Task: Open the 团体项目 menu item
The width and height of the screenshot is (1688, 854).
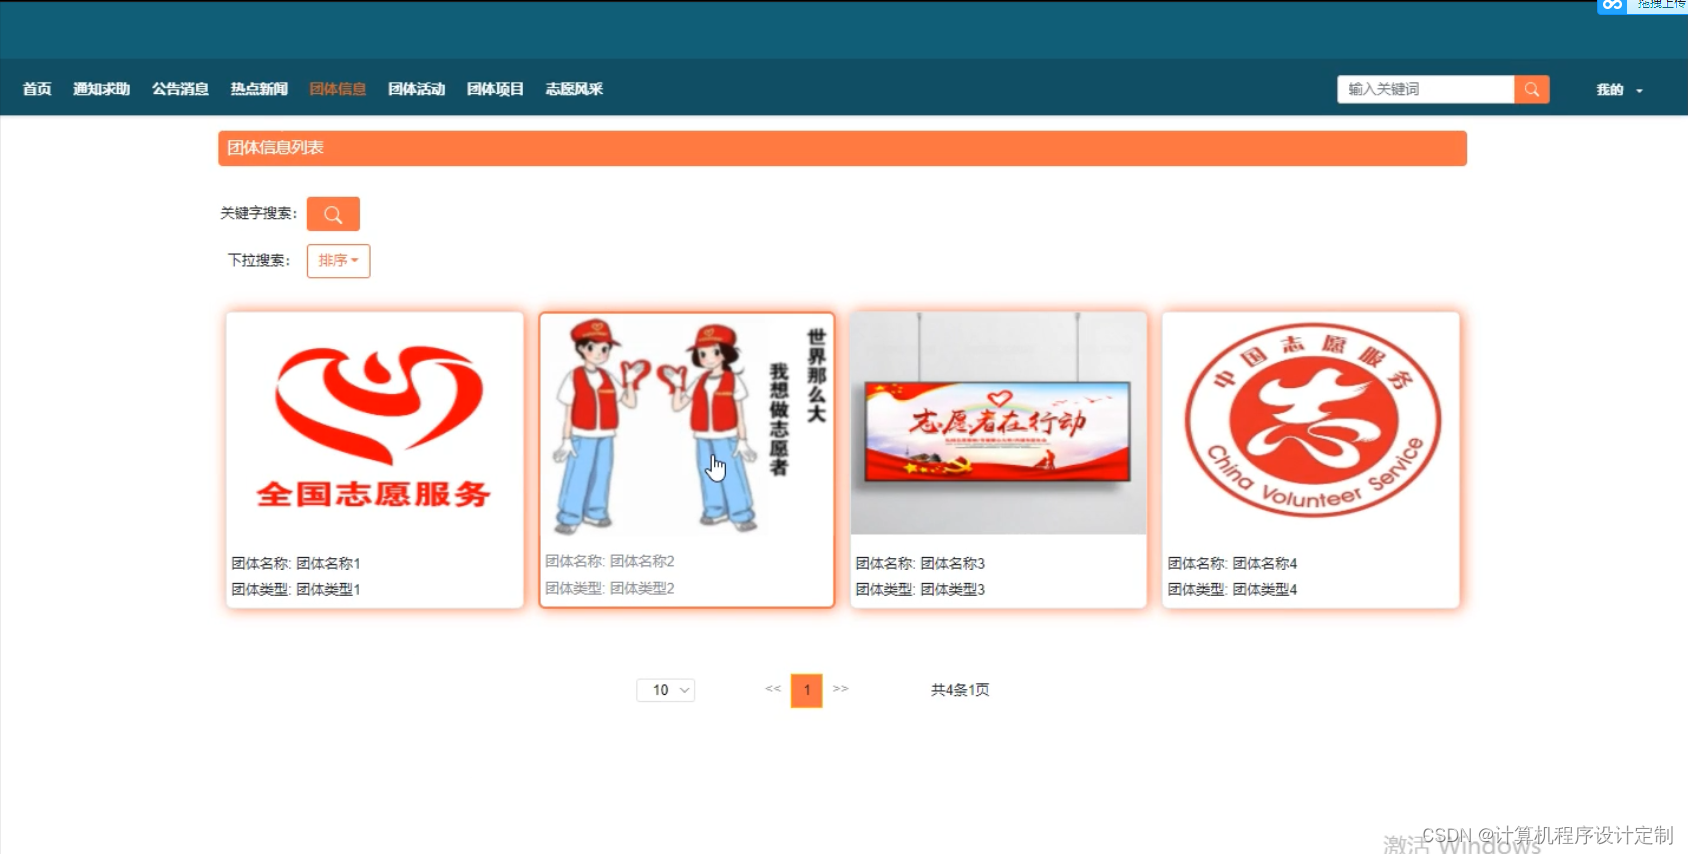Action: tap(495, 89)
